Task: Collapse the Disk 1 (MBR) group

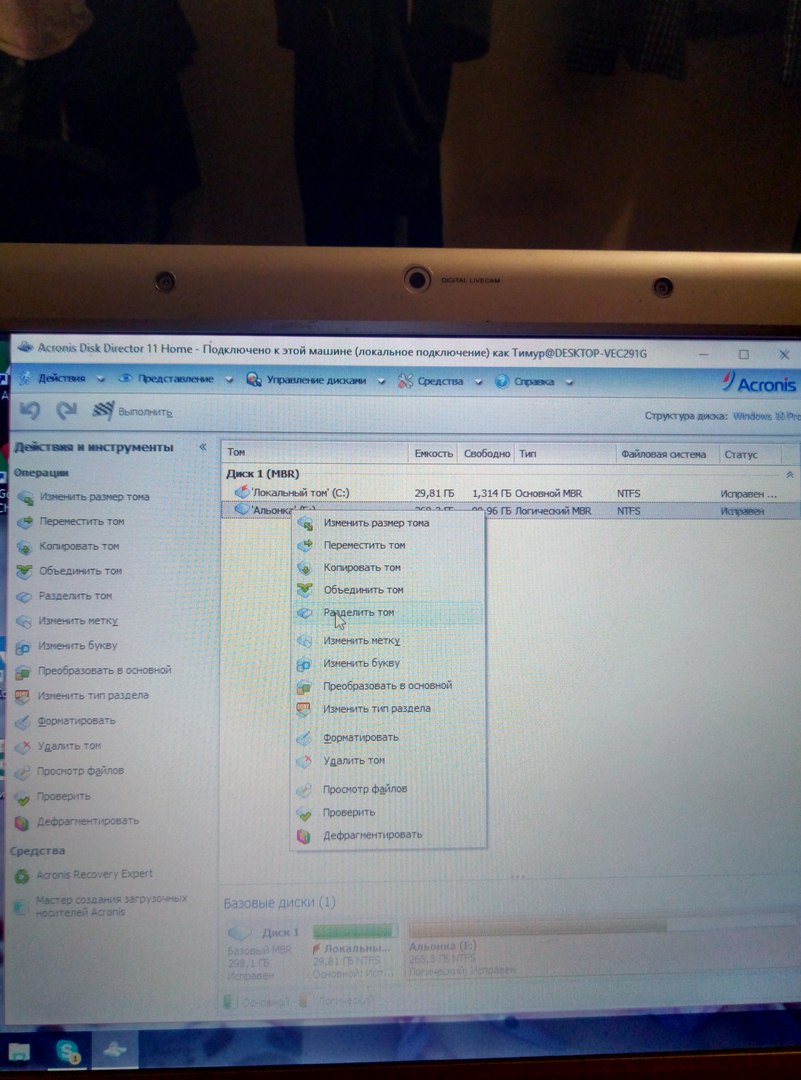Action: [790, 474]
